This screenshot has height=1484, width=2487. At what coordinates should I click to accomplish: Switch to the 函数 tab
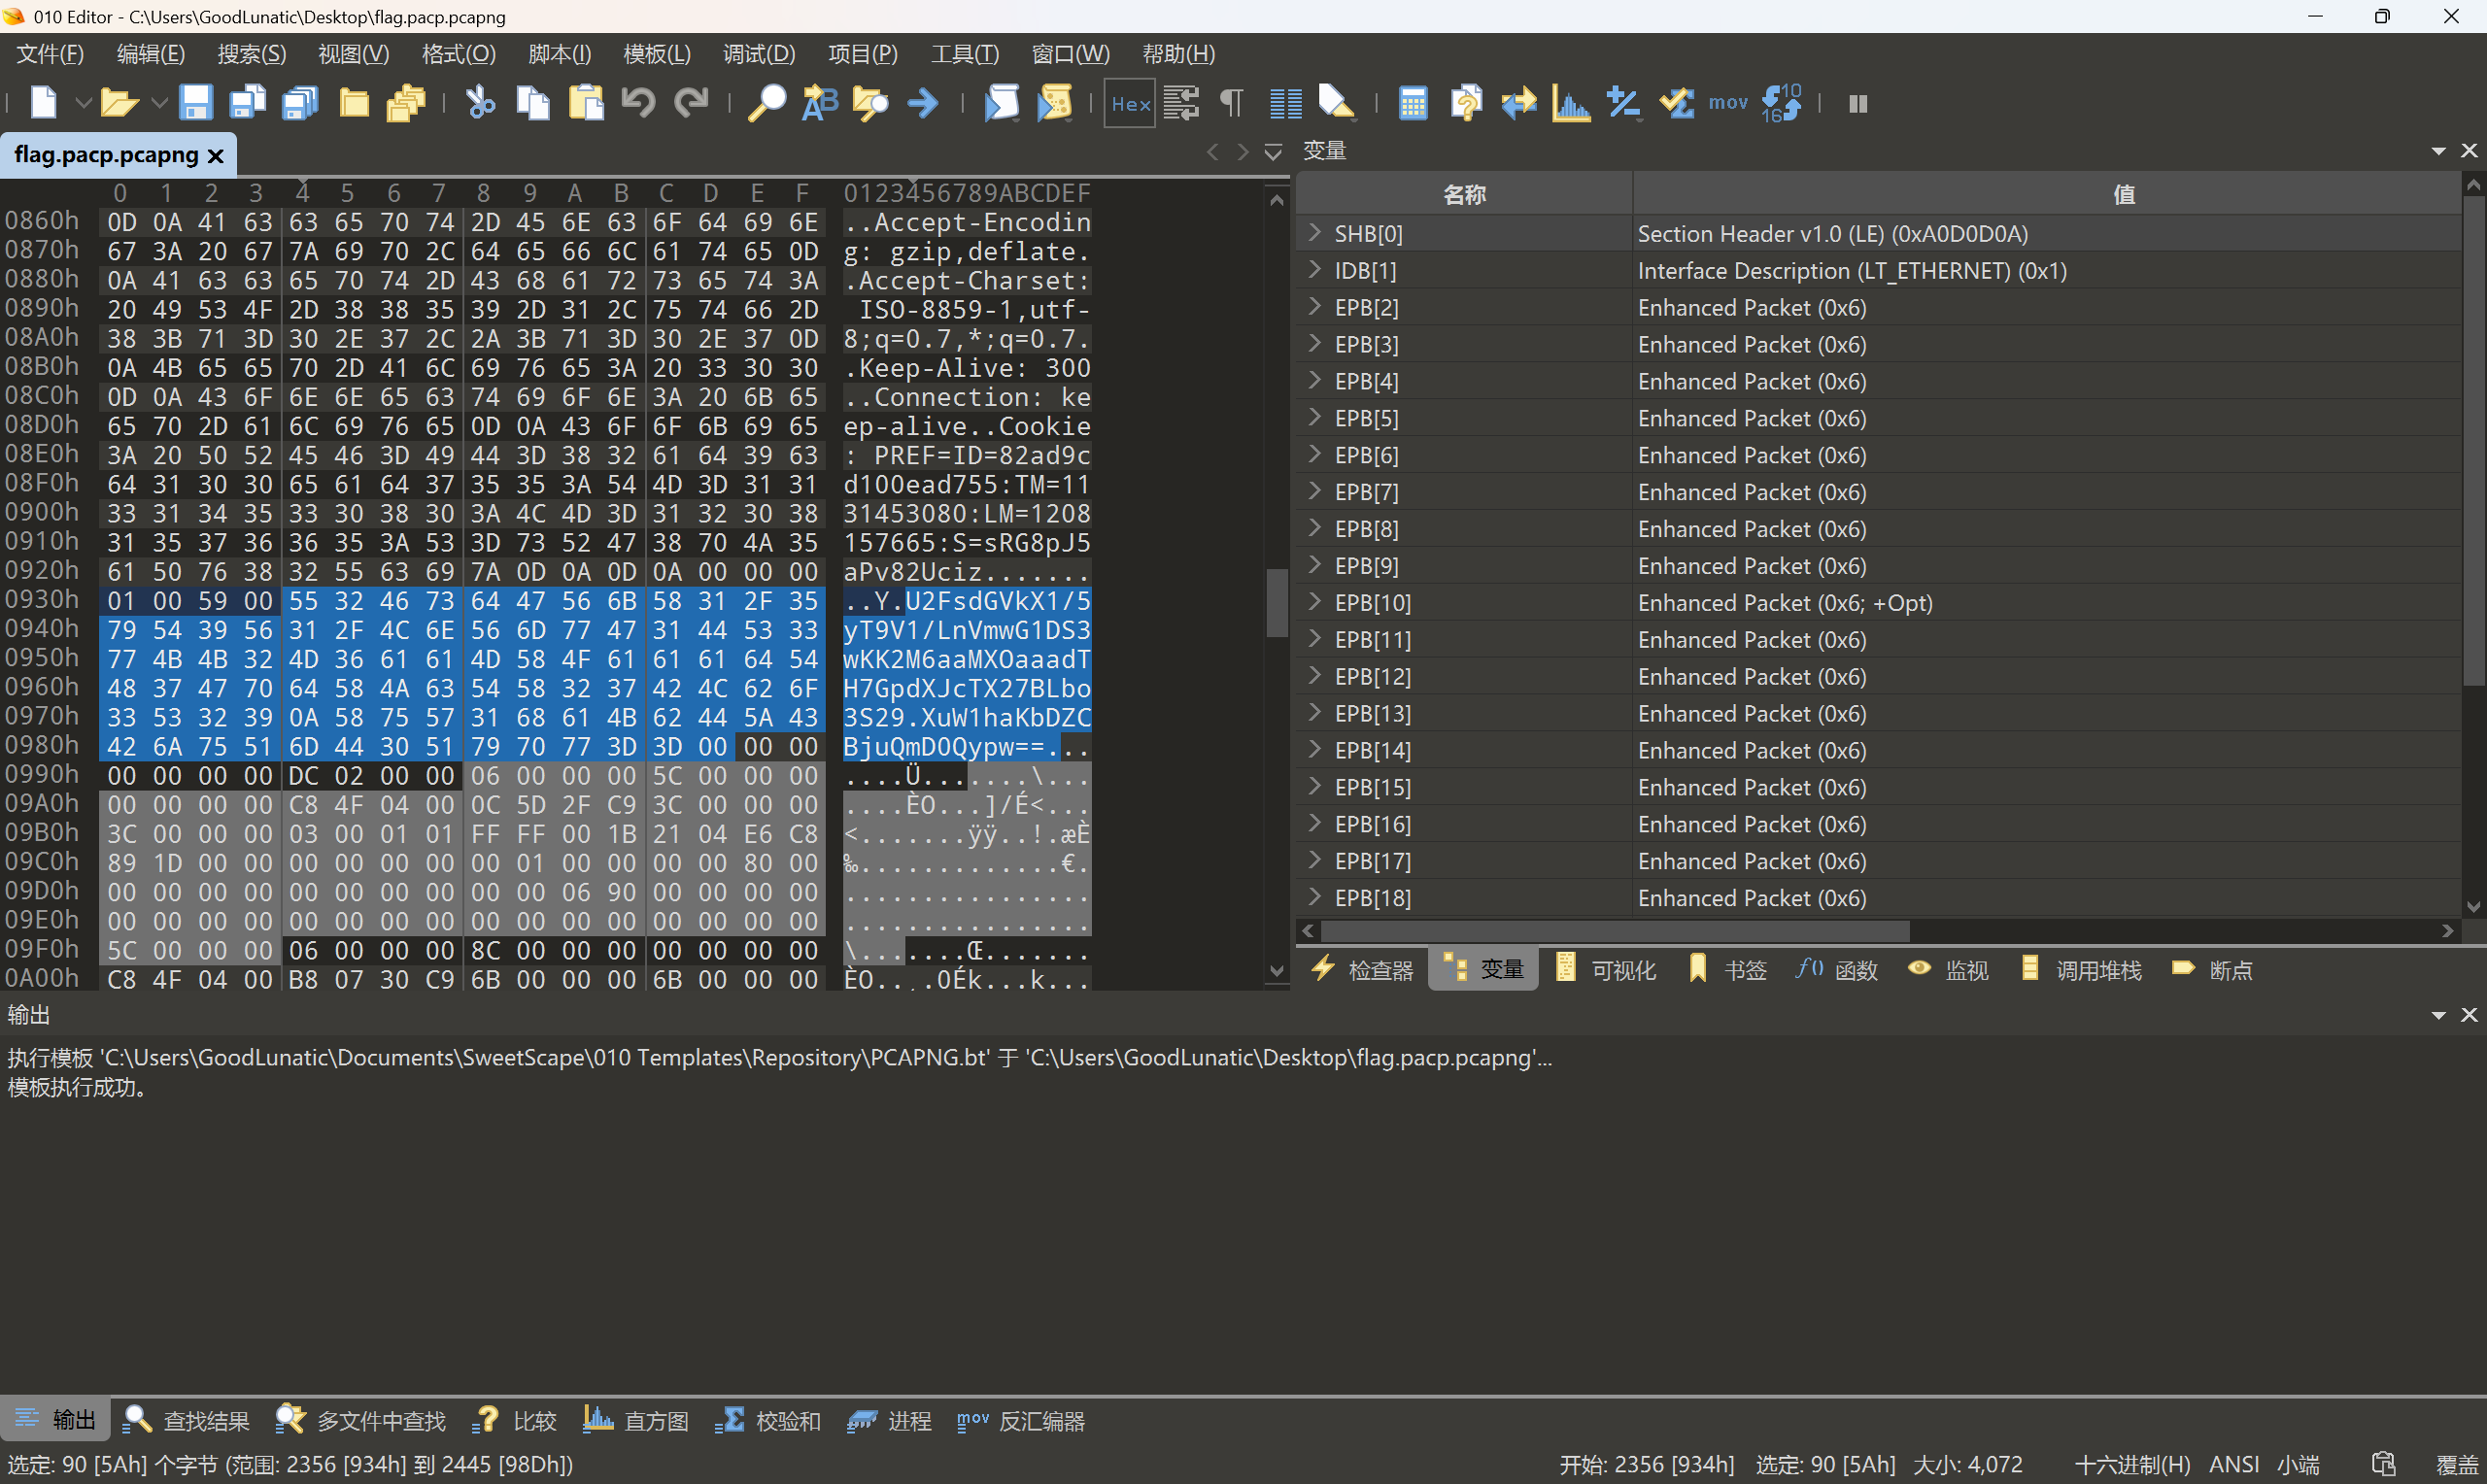(1837, 970)
